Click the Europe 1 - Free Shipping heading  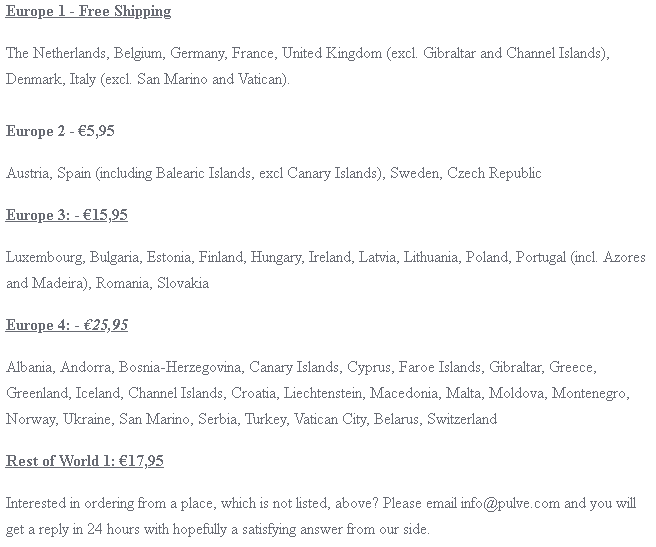[x=88, y=11]
